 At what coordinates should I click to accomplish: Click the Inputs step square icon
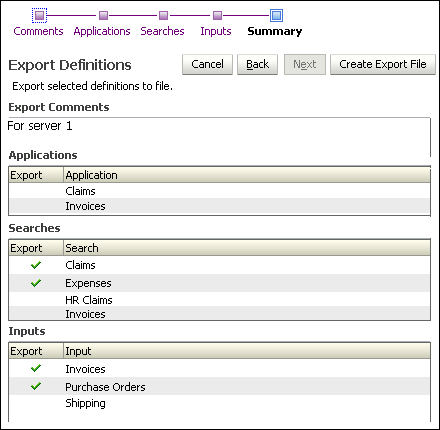pyautogui.click(x=217, y=15)
